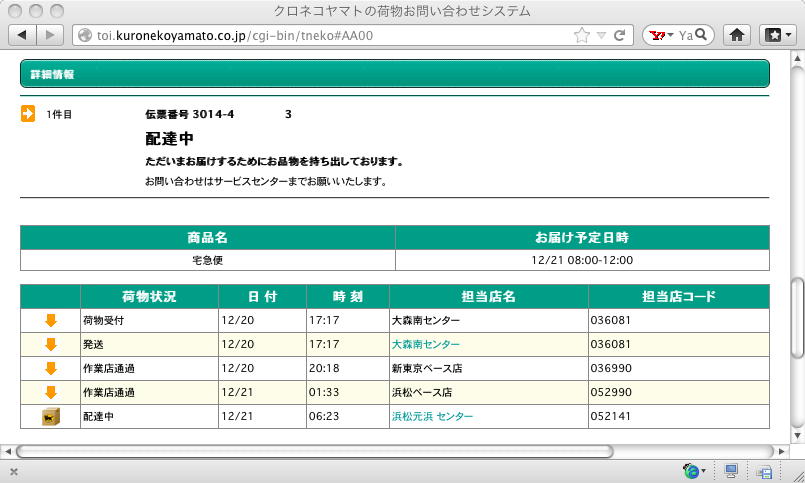The width and height of the screenshot is (805, 483).
Task: Click the 配達中 status heading
Action: (169, 139)
